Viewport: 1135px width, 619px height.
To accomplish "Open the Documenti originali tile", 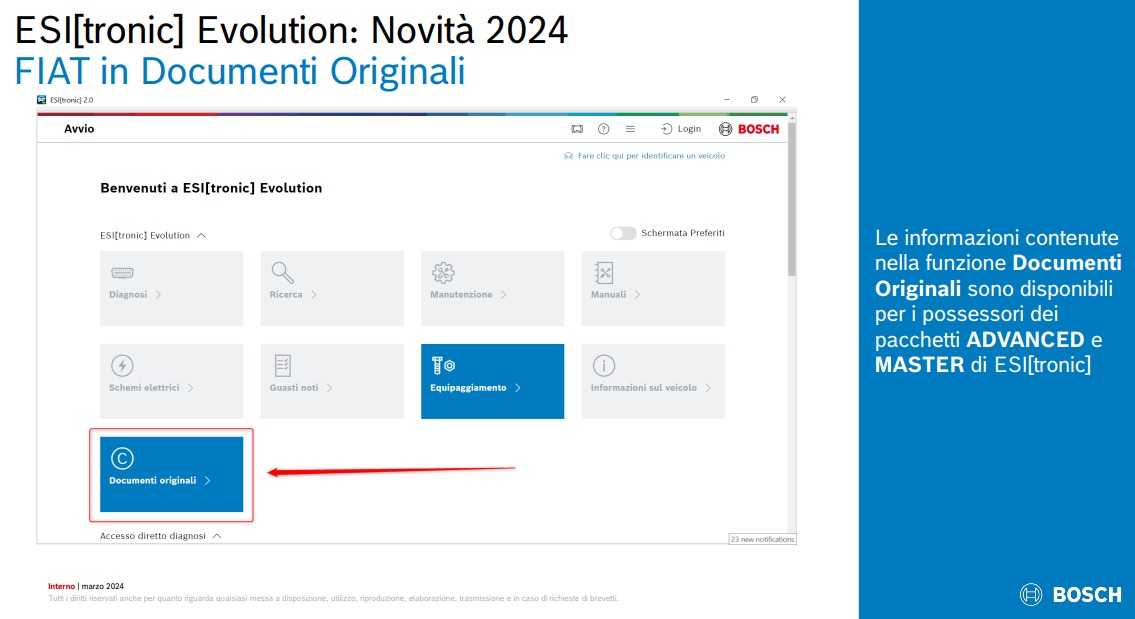I will [172, 474].
